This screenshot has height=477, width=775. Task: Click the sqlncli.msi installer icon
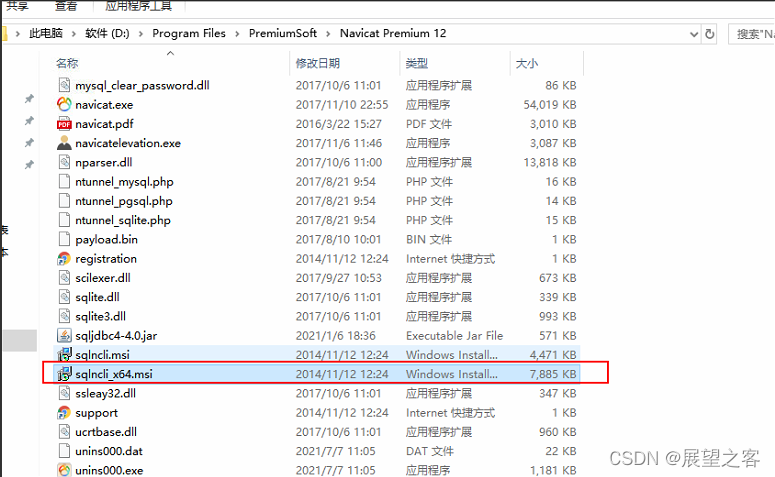(x=64, y=354)
